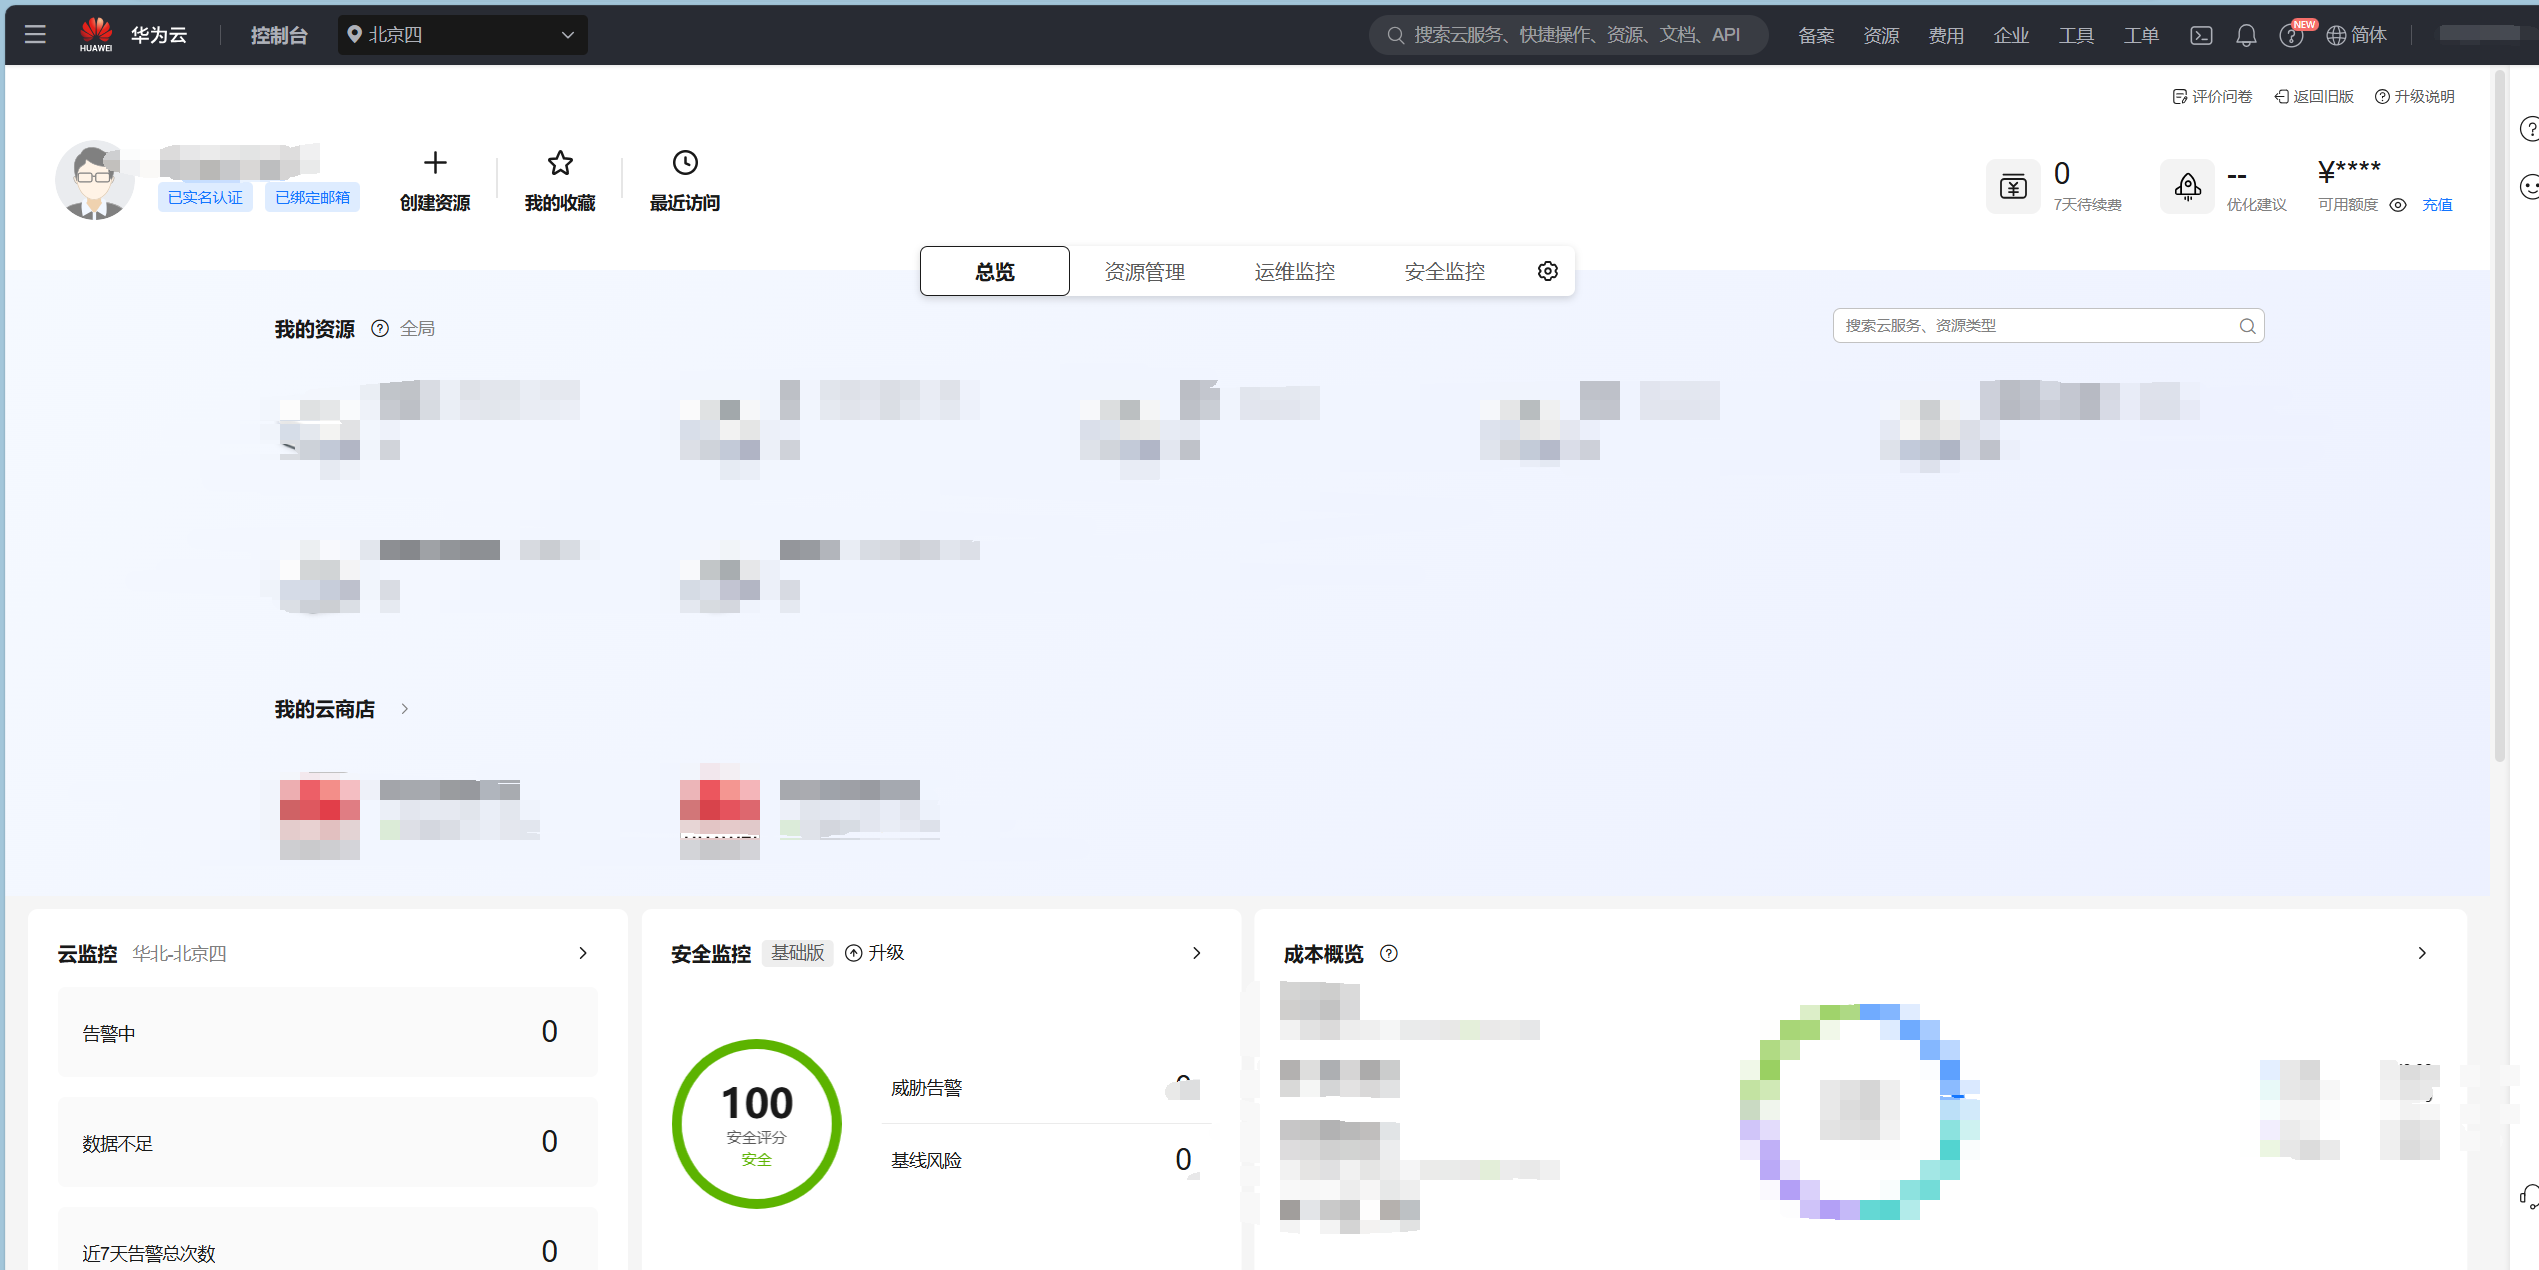Viewport: 2539px width, 1270px height.
Task: Toggle available balance visibility eye
Action: click(2398, 205)
